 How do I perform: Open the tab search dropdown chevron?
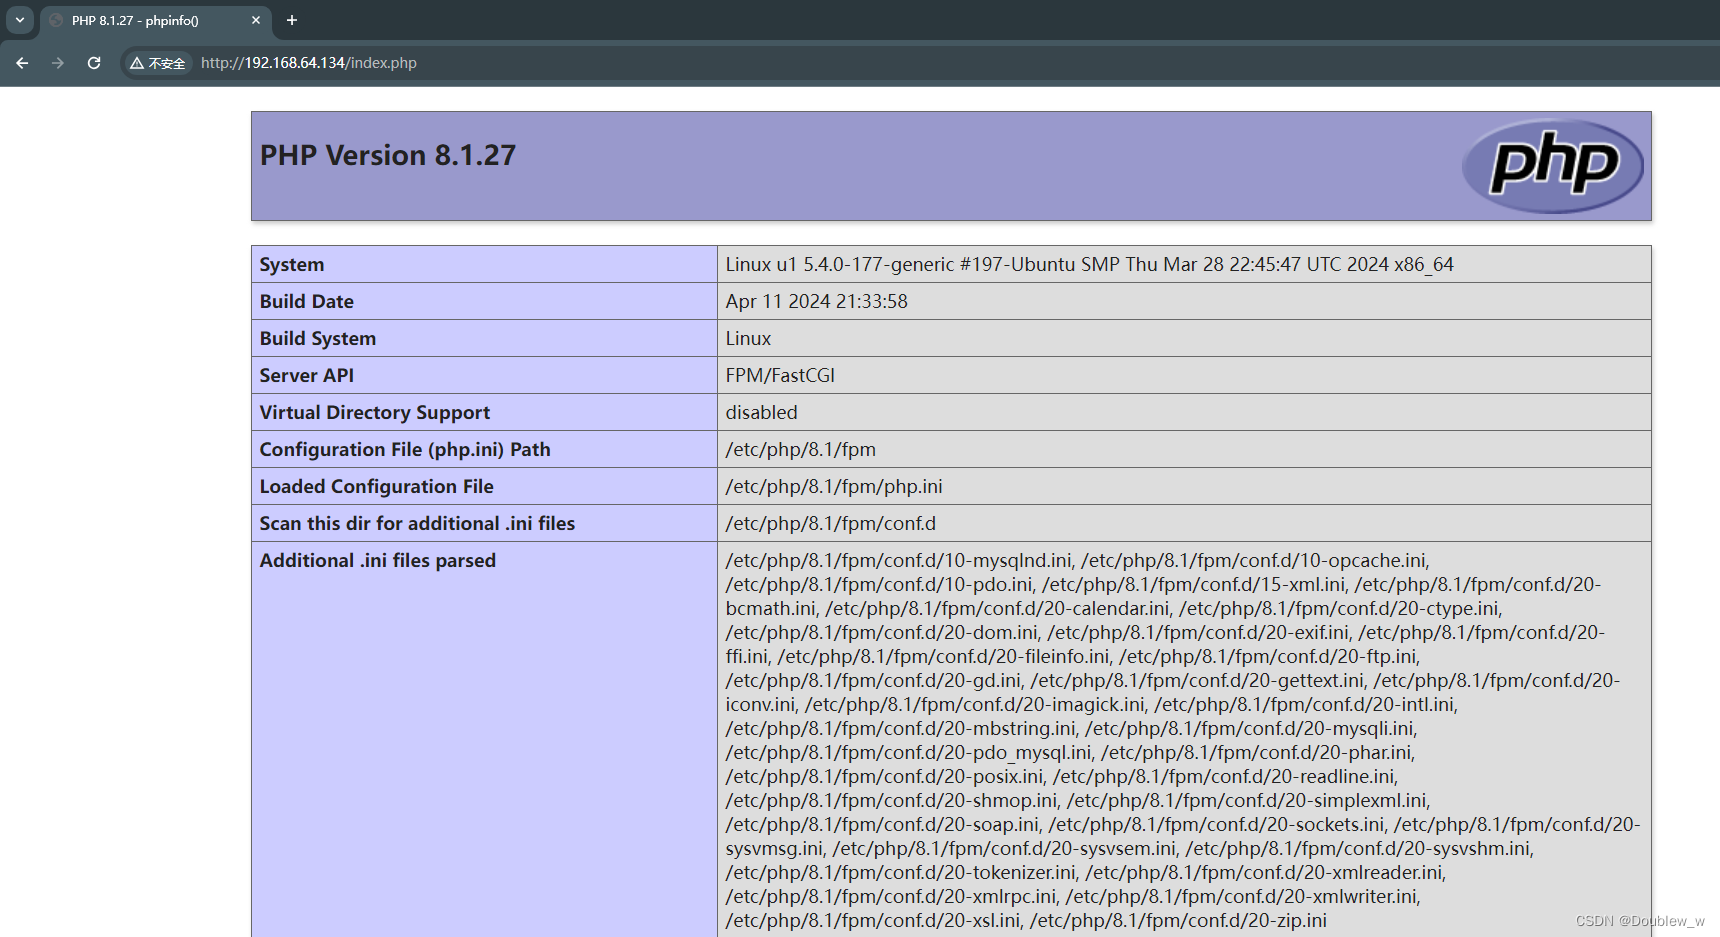(20, 20)
